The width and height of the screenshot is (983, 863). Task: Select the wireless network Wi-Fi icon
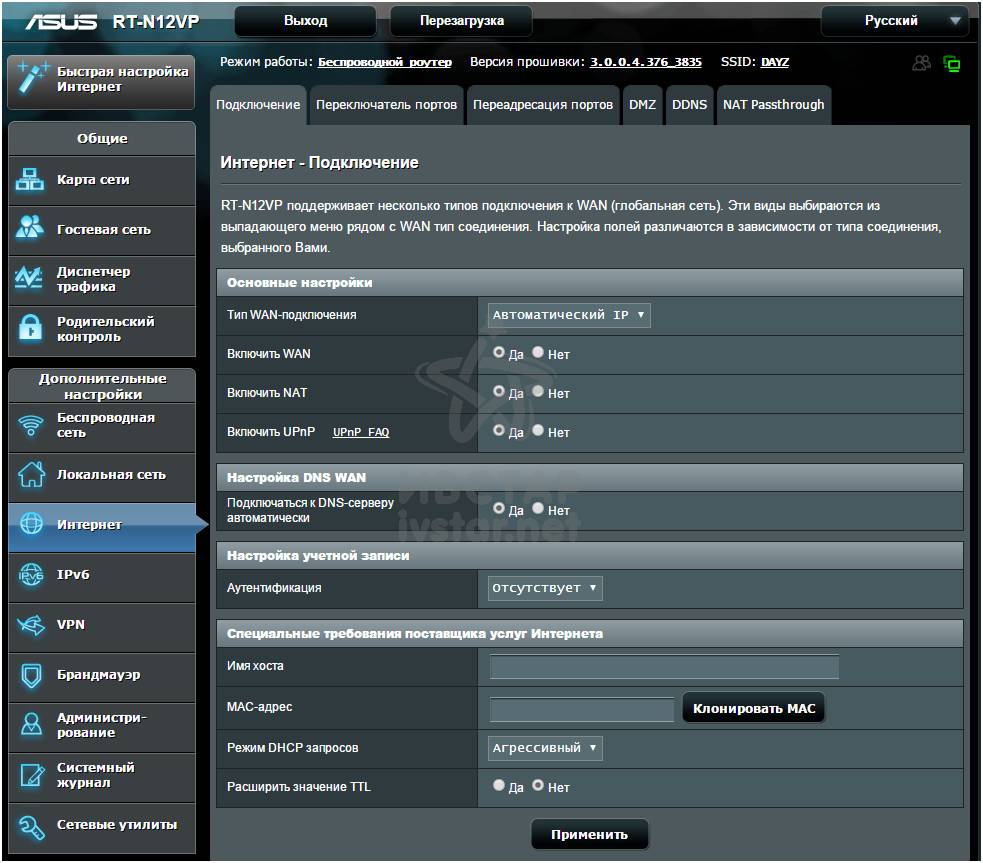tap(31, 426)
